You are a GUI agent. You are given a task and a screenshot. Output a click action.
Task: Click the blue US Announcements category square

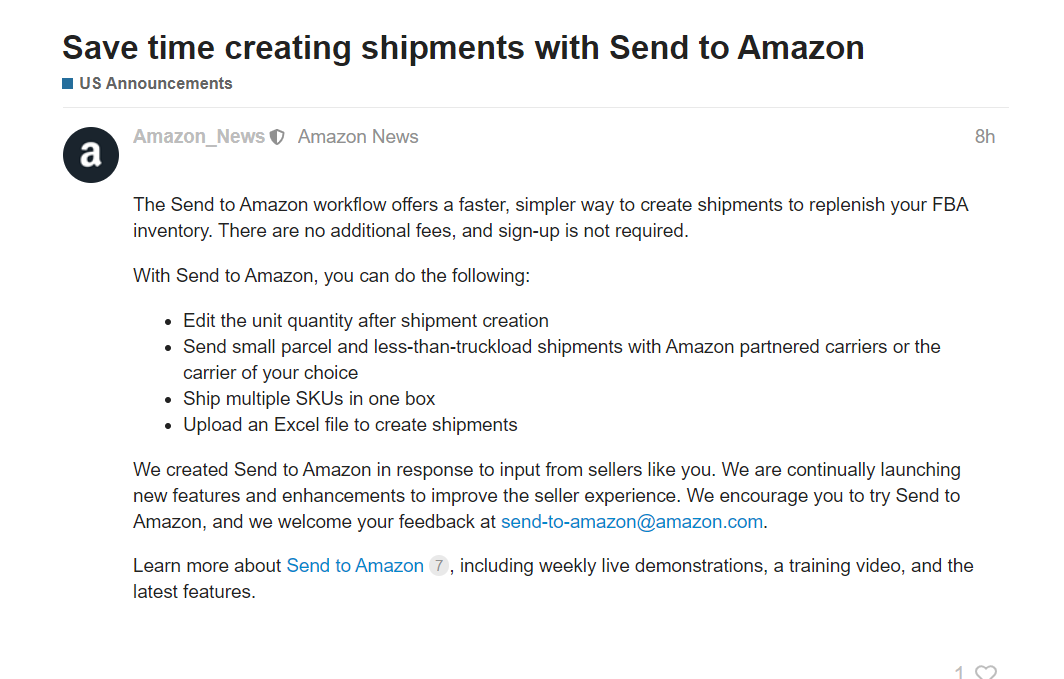coord(67,84)
